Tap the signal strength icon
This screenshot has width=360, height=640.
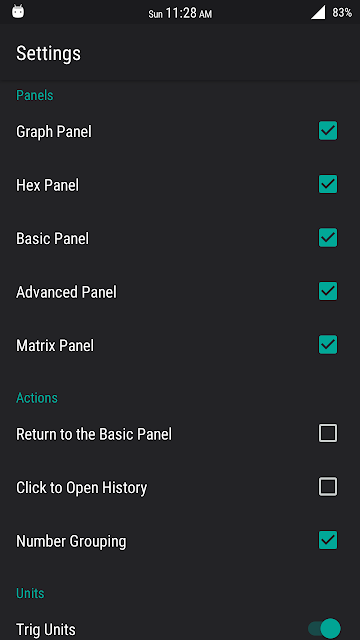[318, 12]
